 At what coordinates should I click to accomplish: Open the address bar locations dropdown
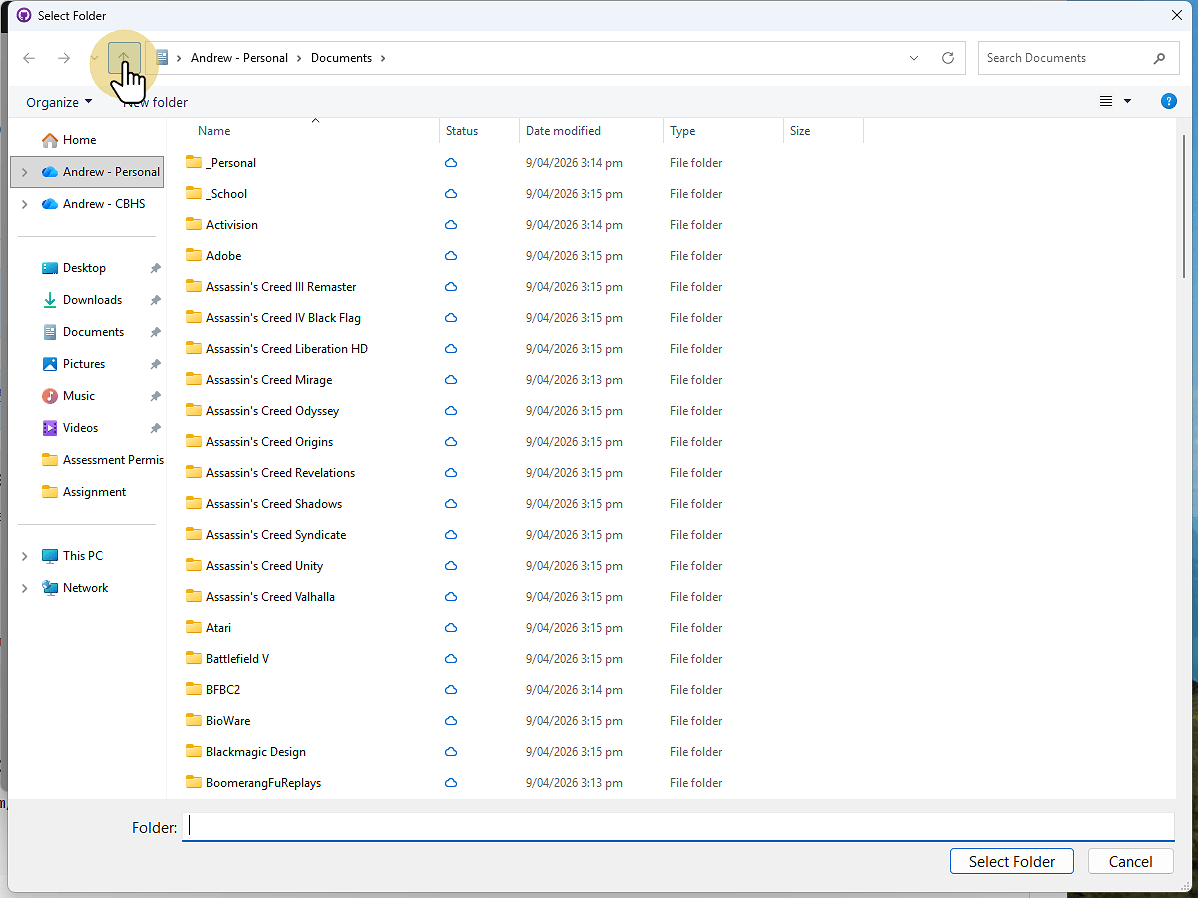point(913,58)
